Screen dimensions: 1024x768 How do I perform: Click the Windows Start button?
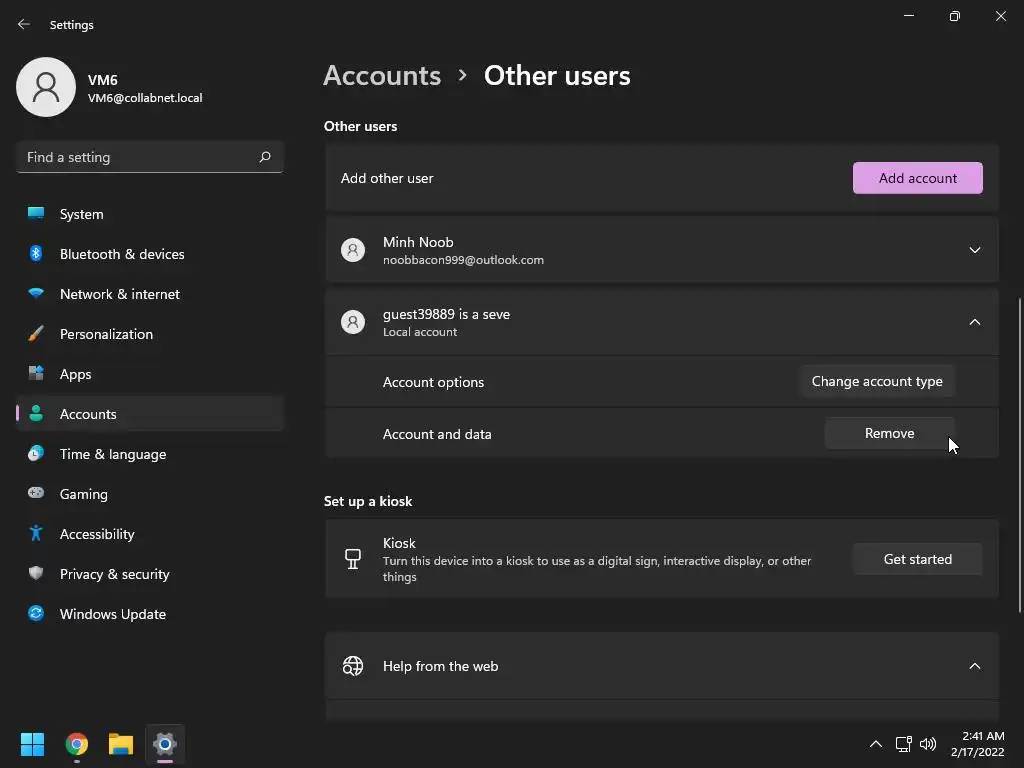(x=33, y=744)
